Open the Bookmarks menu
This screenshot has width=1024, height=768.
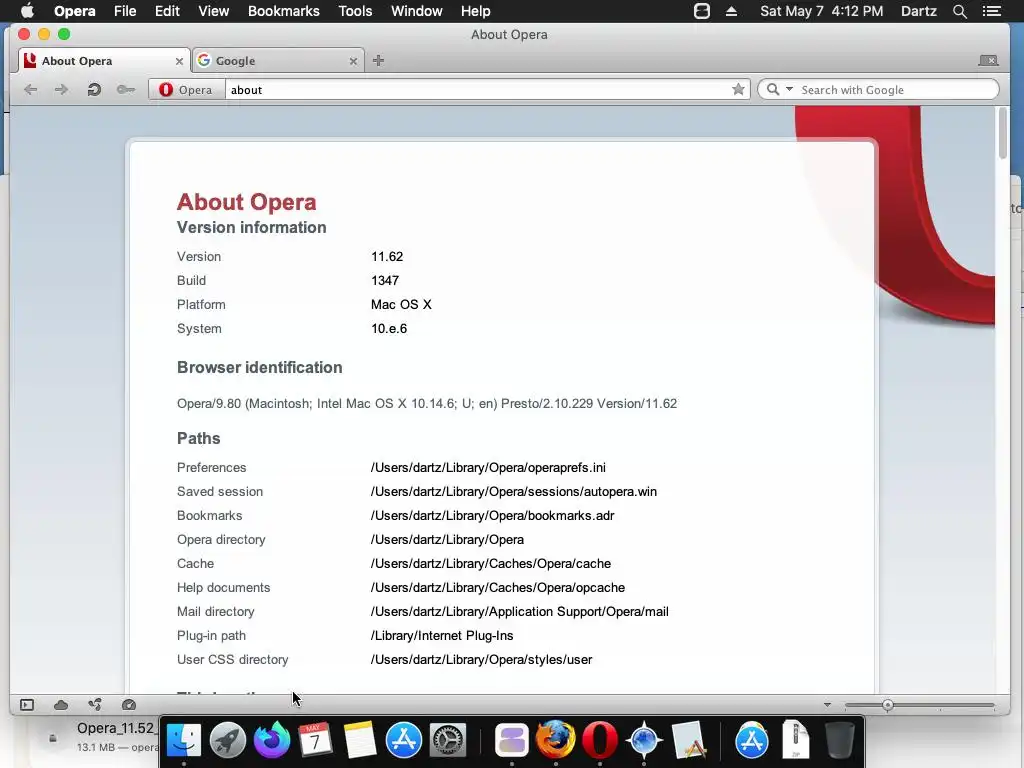point(283,11)
